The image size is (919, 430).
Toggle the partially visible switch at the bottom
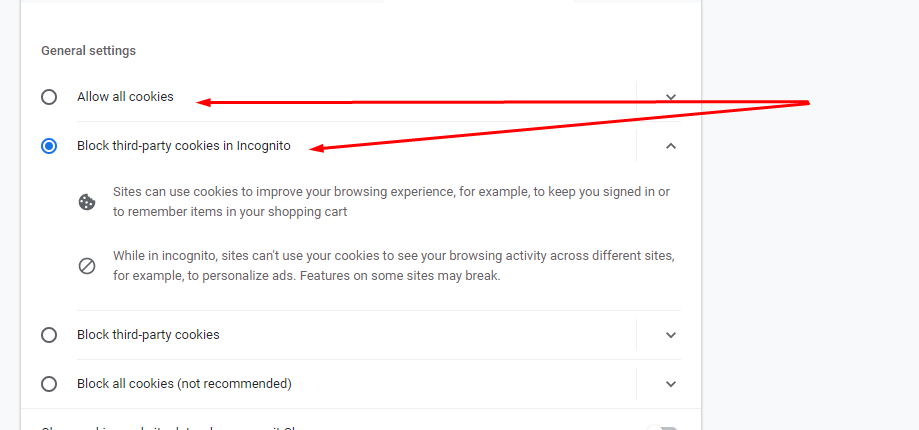[662, 427]
